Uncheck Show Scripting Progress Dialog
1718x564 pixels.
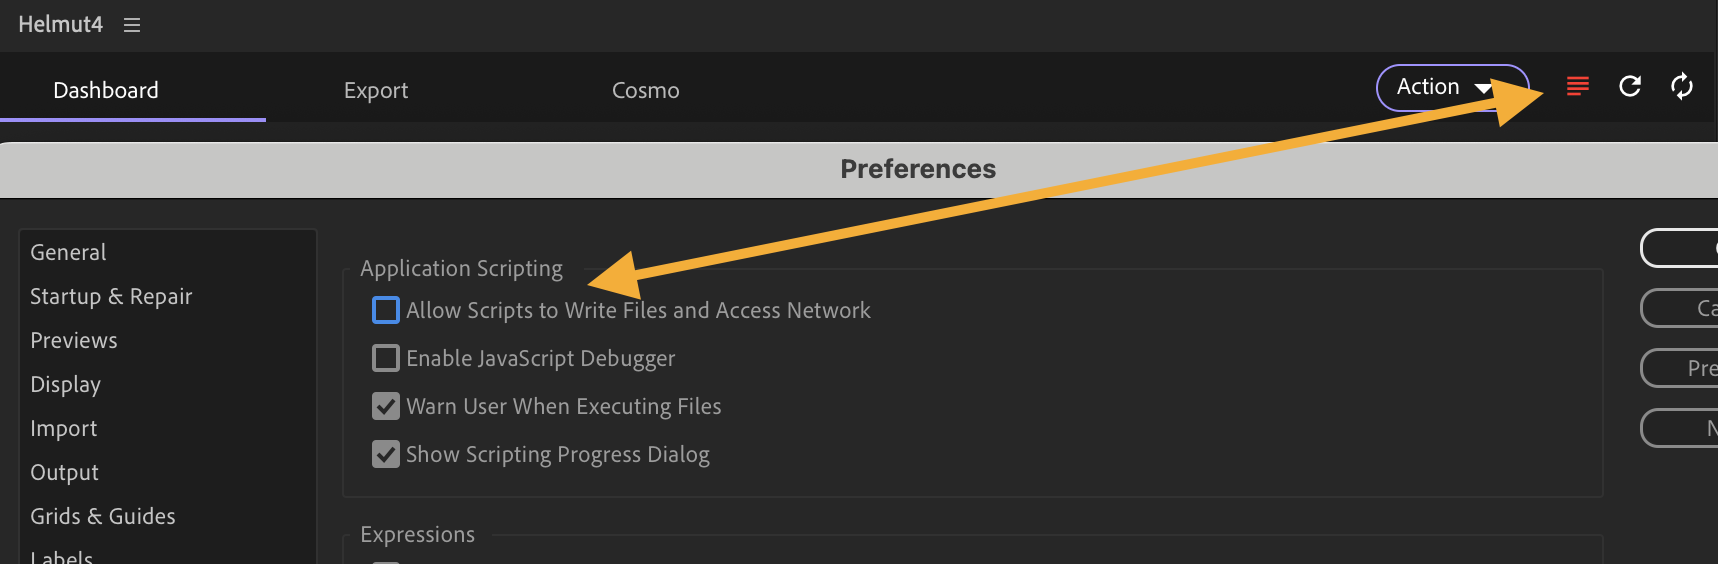(x=386, y=454)
